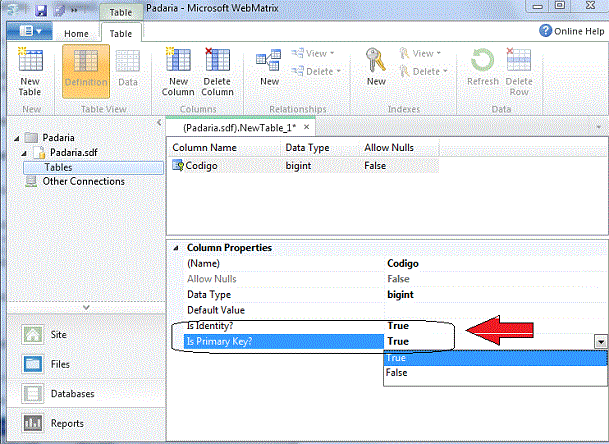Open the Indexes View dropdown
This screenshot has height=444, width=609.
tap(420, 53)
